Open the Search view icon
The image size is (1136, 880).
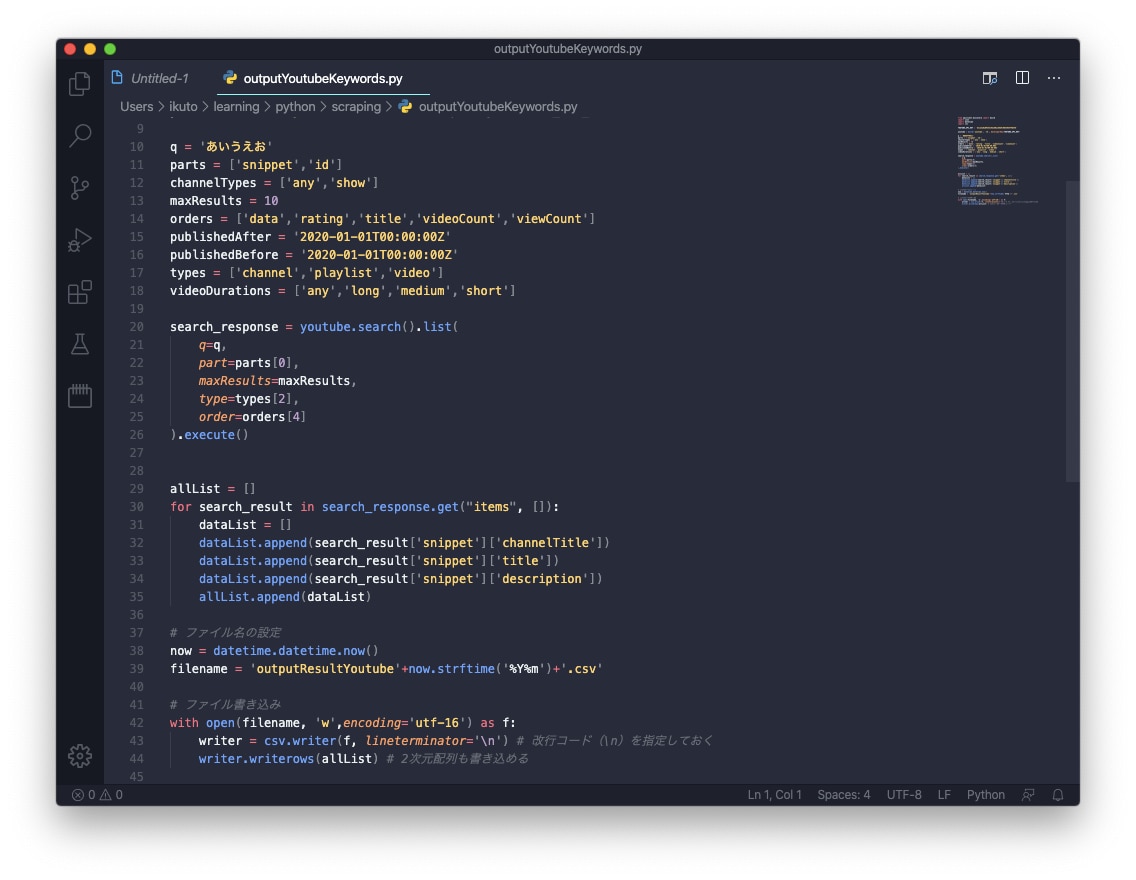(x=80, y=135)
